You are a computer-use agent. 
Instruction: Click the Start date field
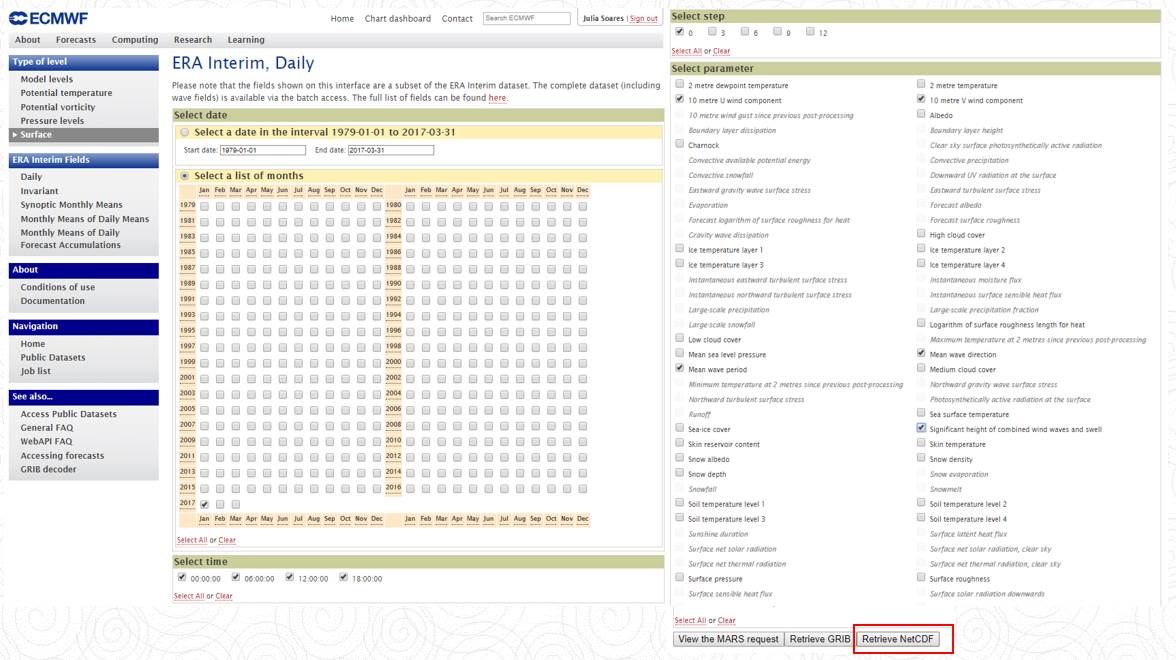click(x=262, y=150)
